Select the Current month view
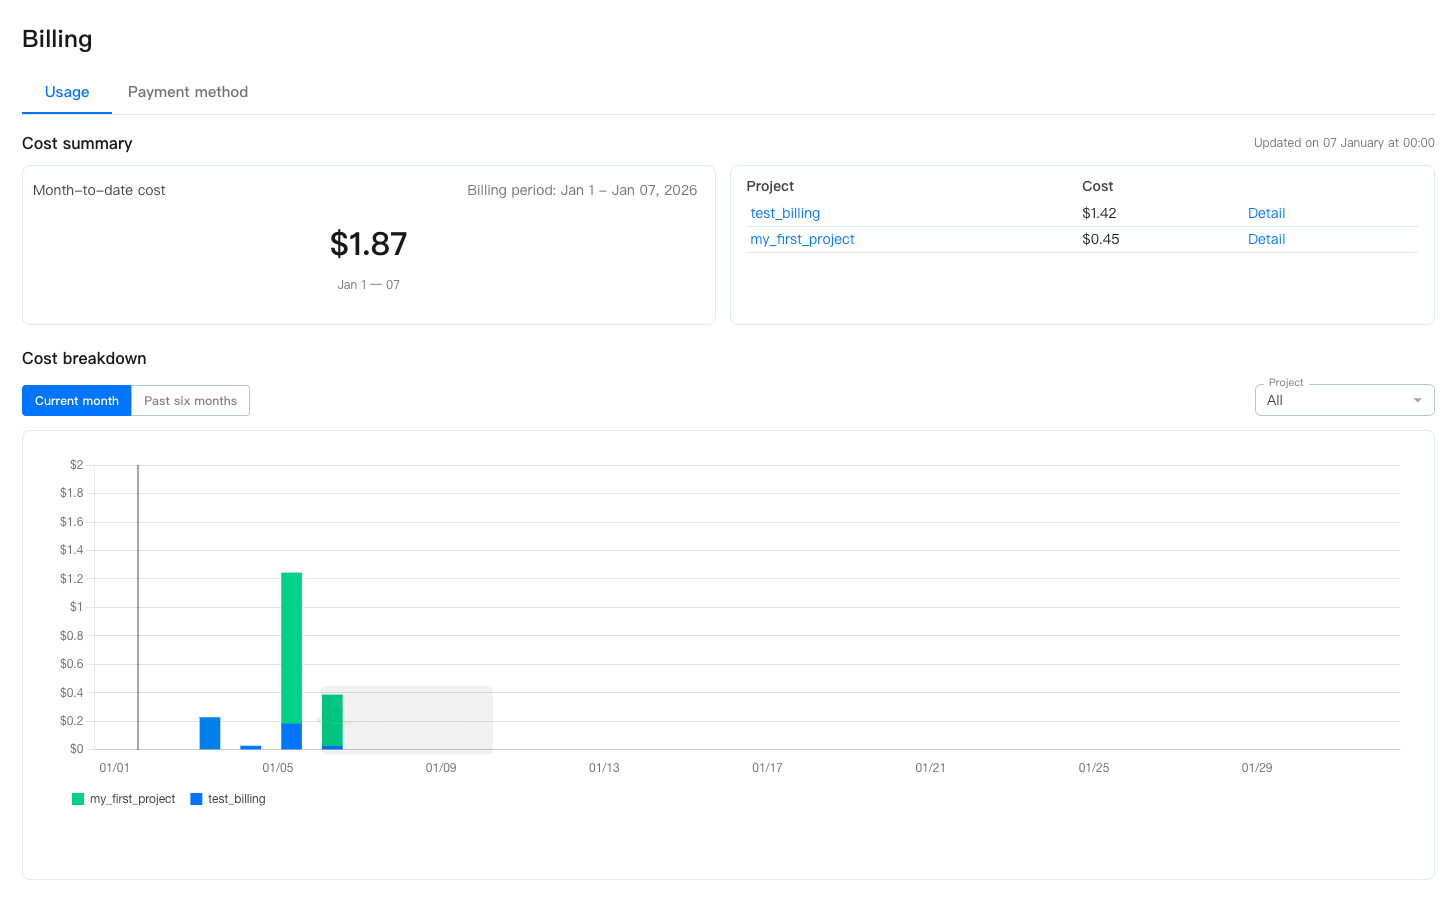This screenshot has width=1455, height=911. (77, 401)
